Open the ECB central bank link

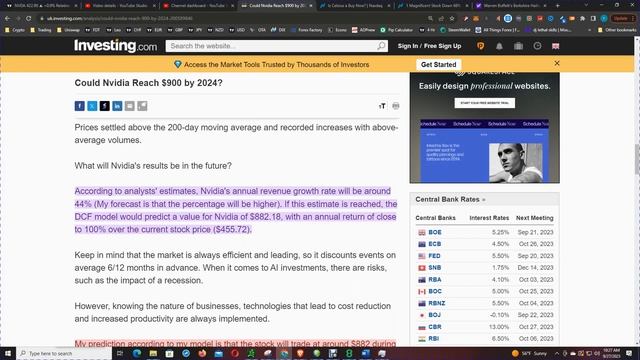click(434, 244)
